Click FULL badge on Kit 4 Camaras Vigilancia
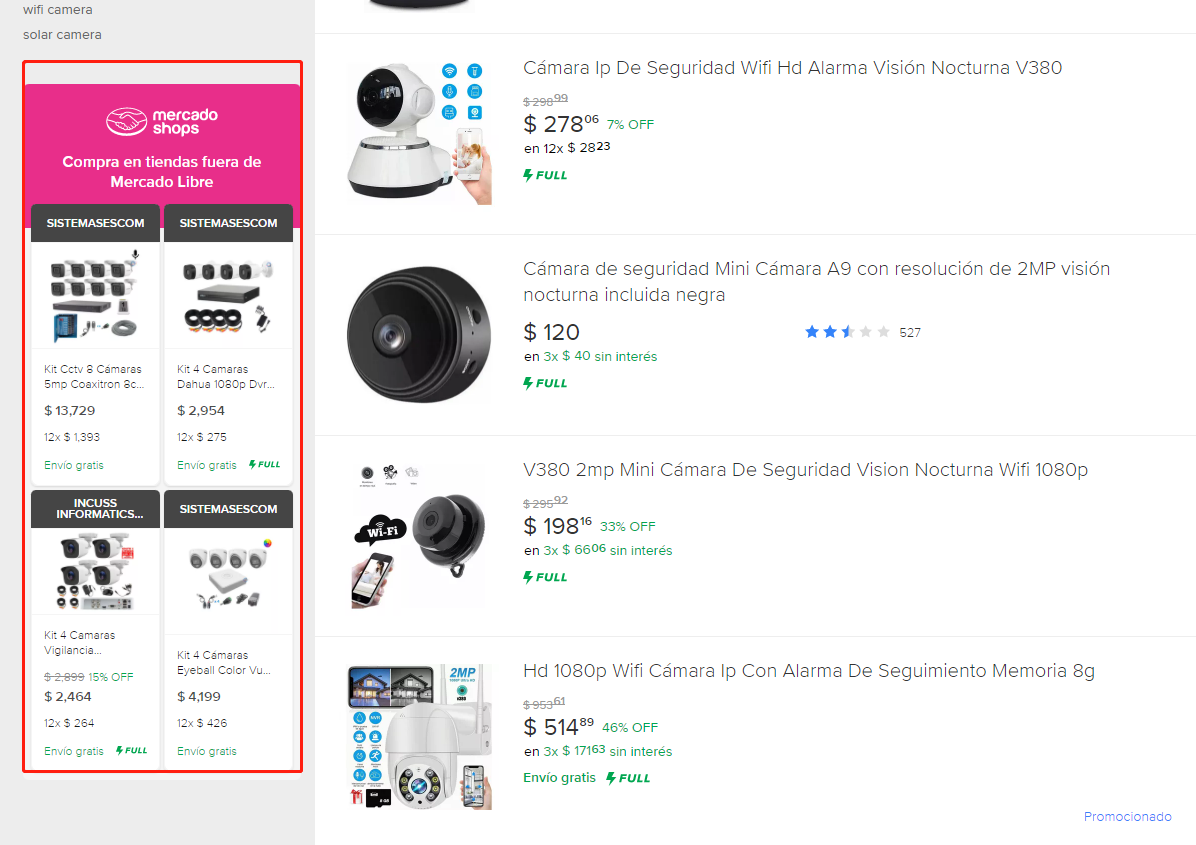Image resolution: width=1196 pixels, height=845 pixels. [x=132, y=751]
